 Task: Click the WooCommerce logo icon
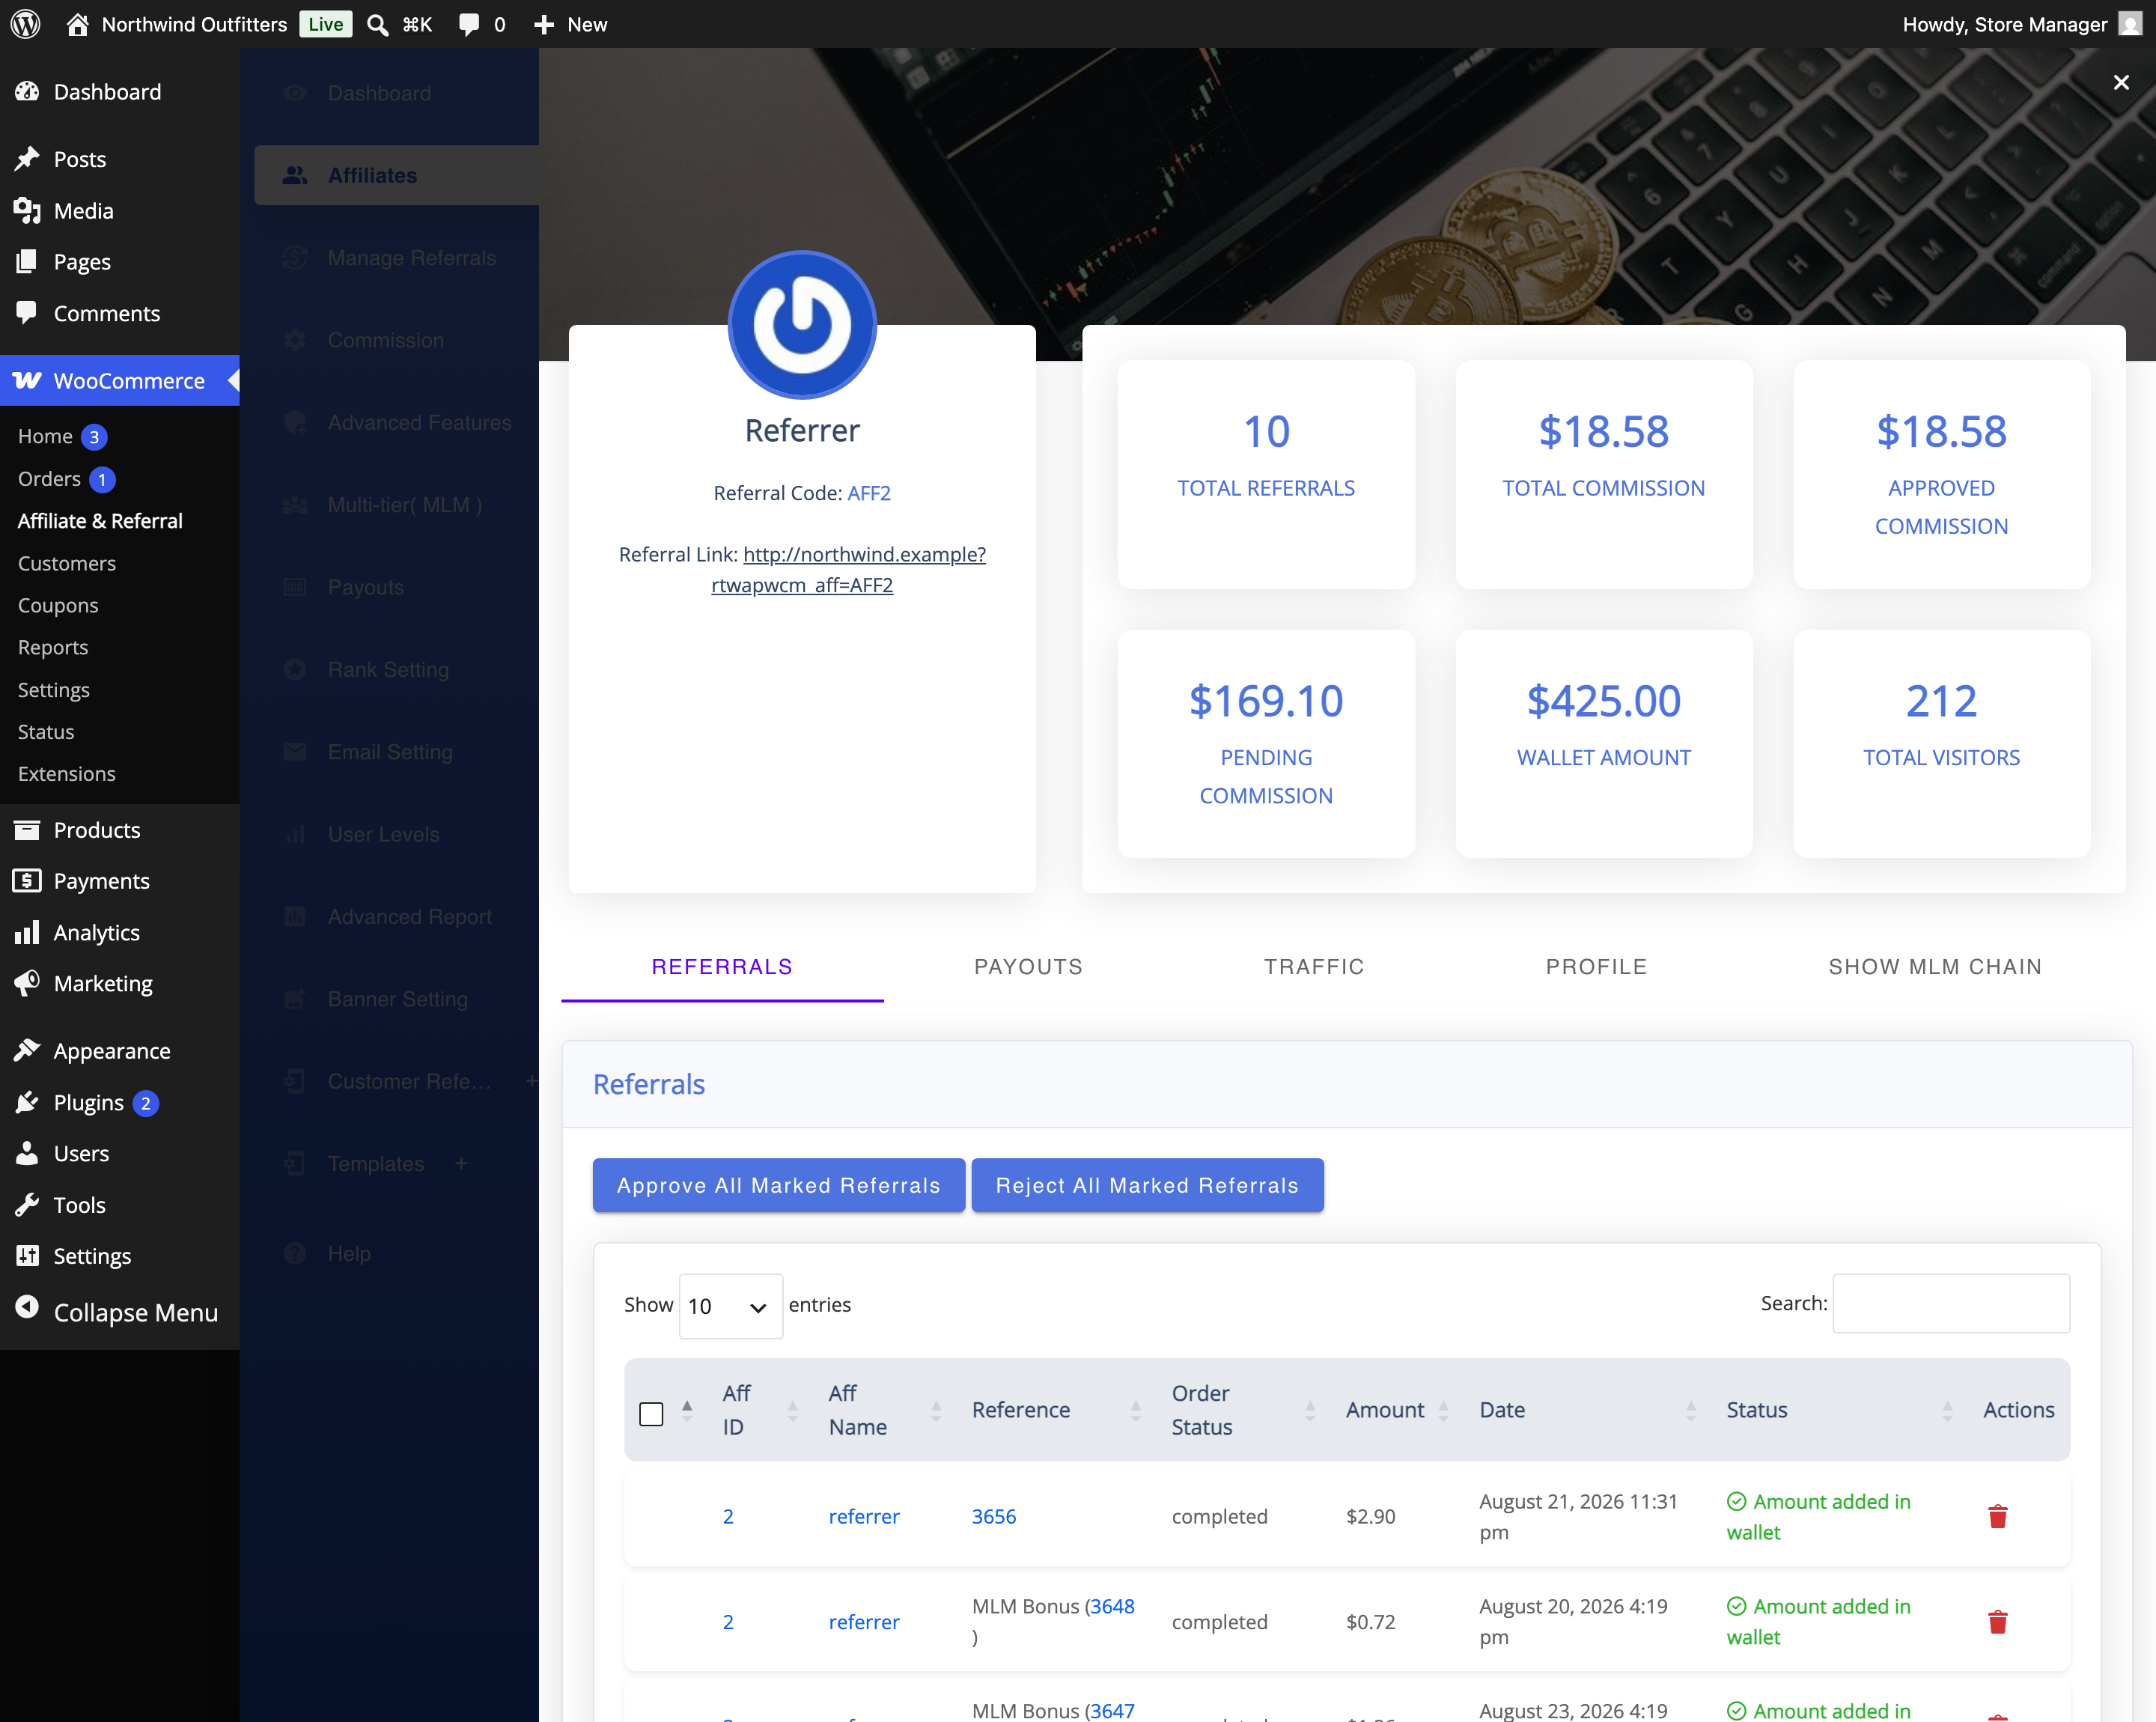(27, 380)
